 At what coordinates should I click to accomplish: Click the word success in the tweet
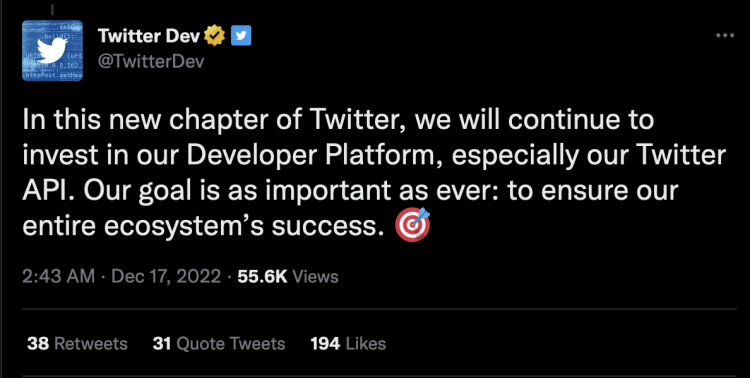(x=329, y=227)
